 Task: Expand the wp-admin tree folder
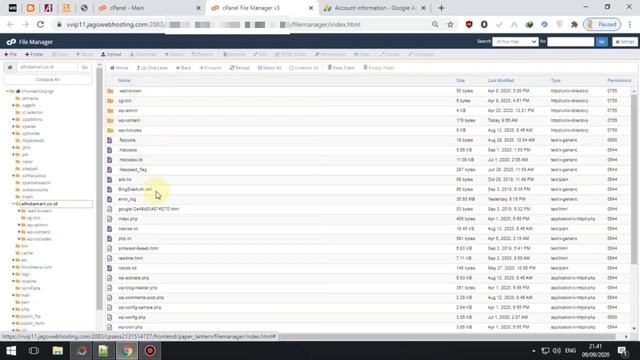(x=19, y=225)
